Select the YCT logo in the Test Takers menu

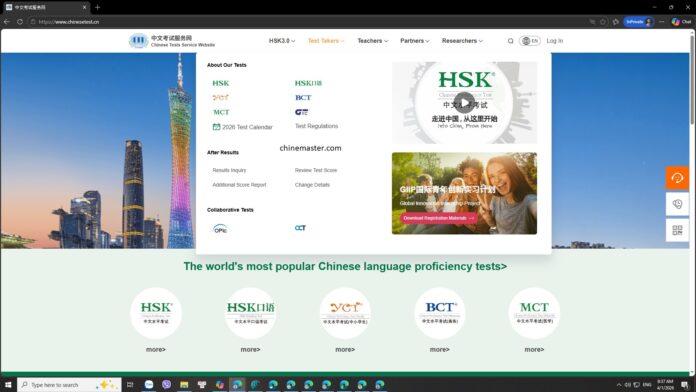[x=221, y=97]
